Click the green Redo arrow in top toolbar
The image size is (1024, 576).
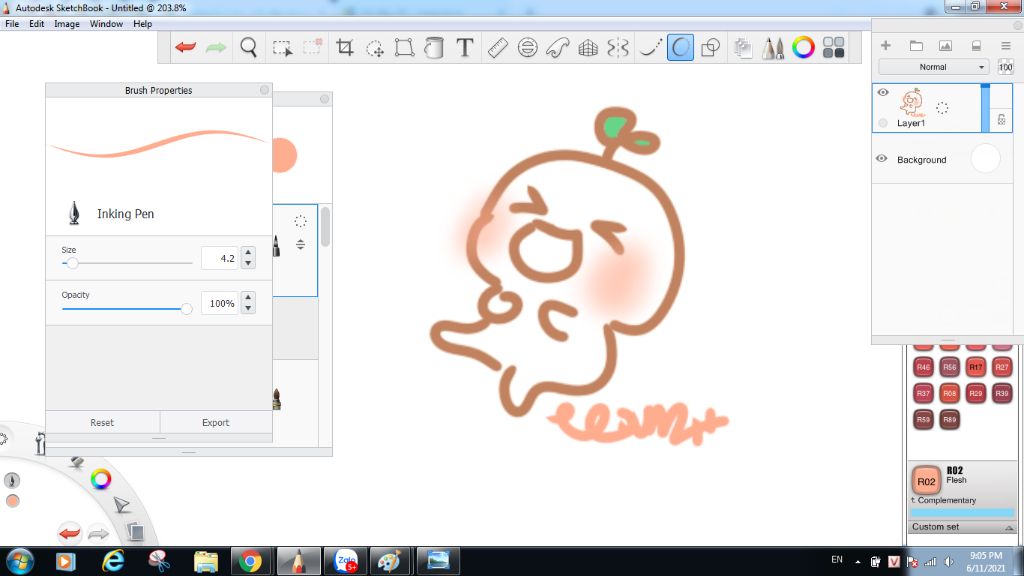(x=216, y=47)
